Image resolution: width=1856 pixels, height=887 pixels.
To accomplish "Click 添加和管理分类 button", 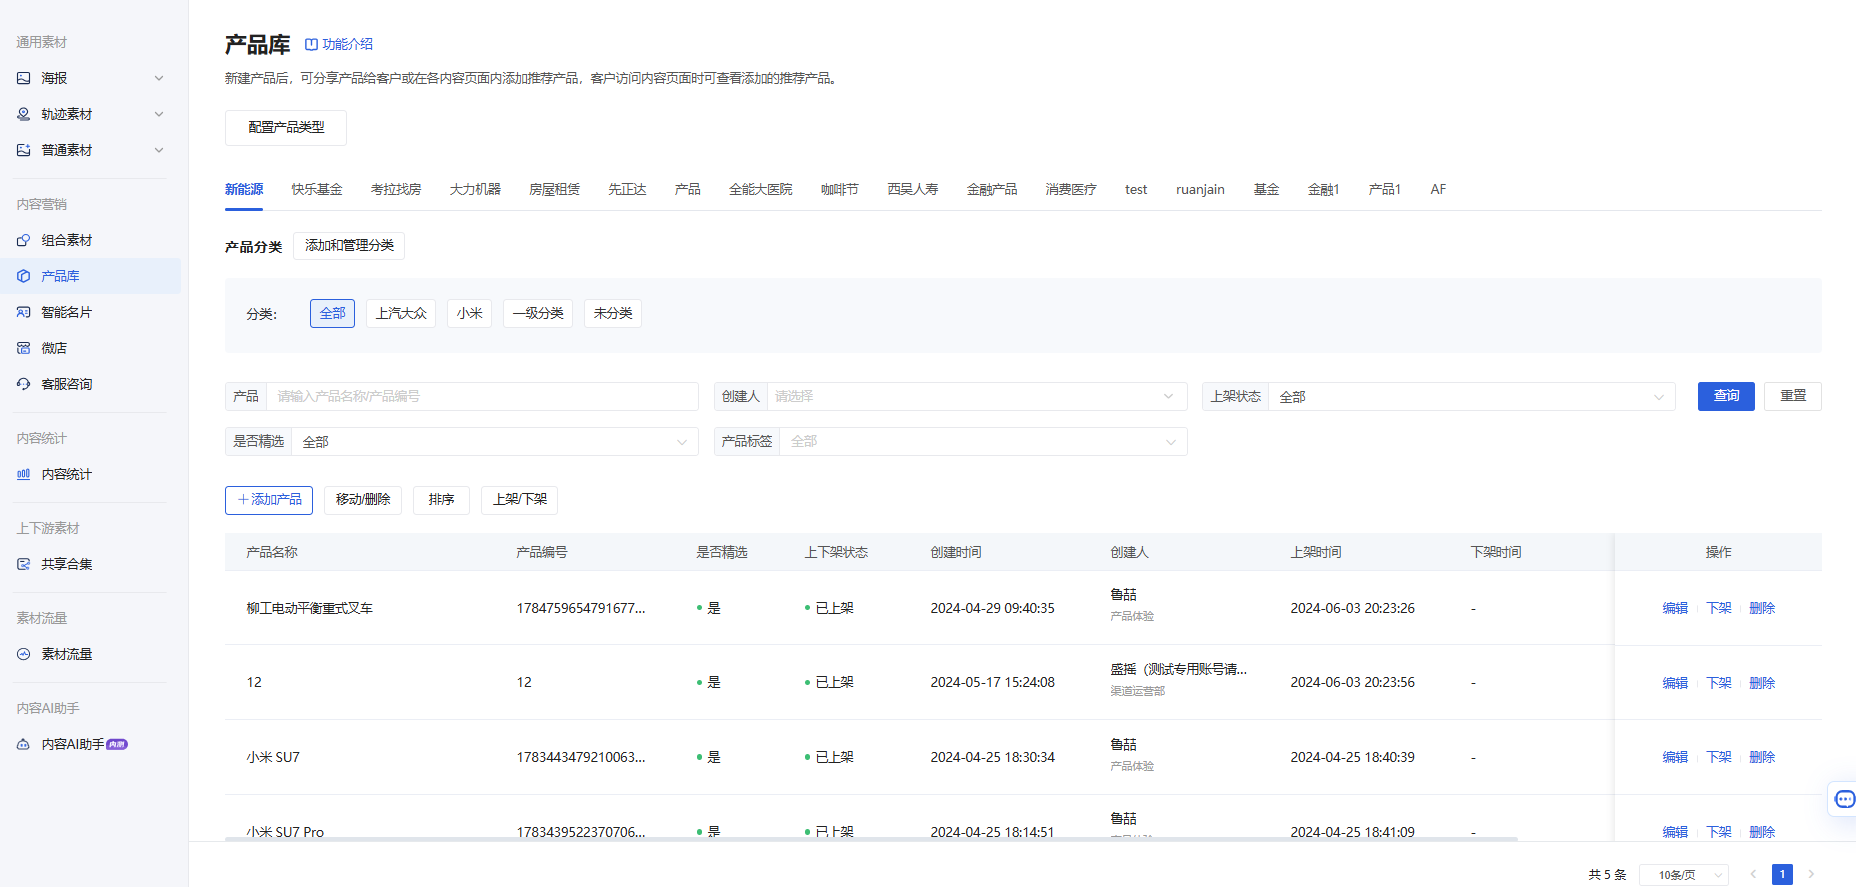I will [349, 246].
